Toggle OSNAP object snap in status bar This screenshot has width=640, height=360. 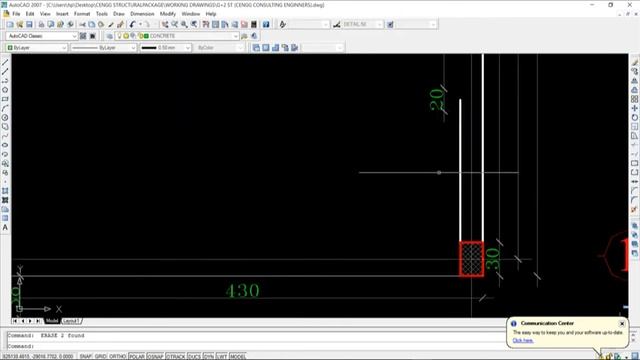(x=155, y=356)
